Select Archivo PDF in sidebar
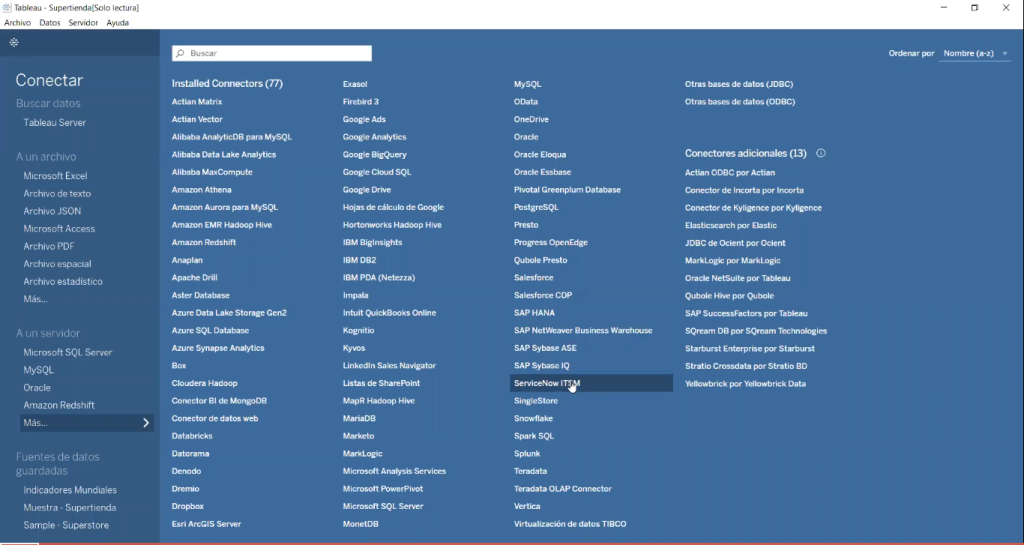The width and height of the screenshot is (1024, 545). (x=49, y=247)
